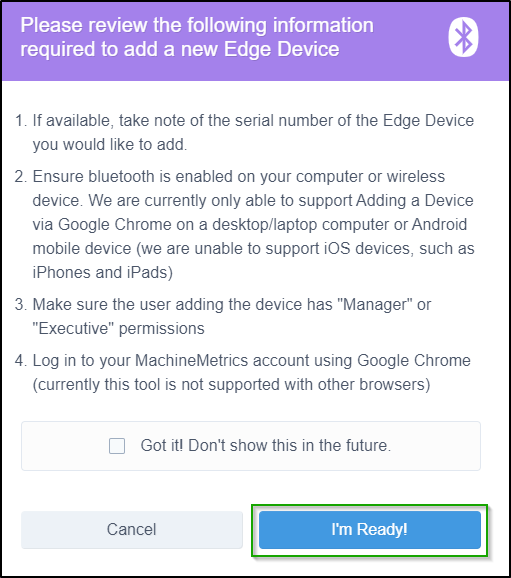Select step 1 about the serial number
Screen dimensions: 511x578
(x=244, y=132)
